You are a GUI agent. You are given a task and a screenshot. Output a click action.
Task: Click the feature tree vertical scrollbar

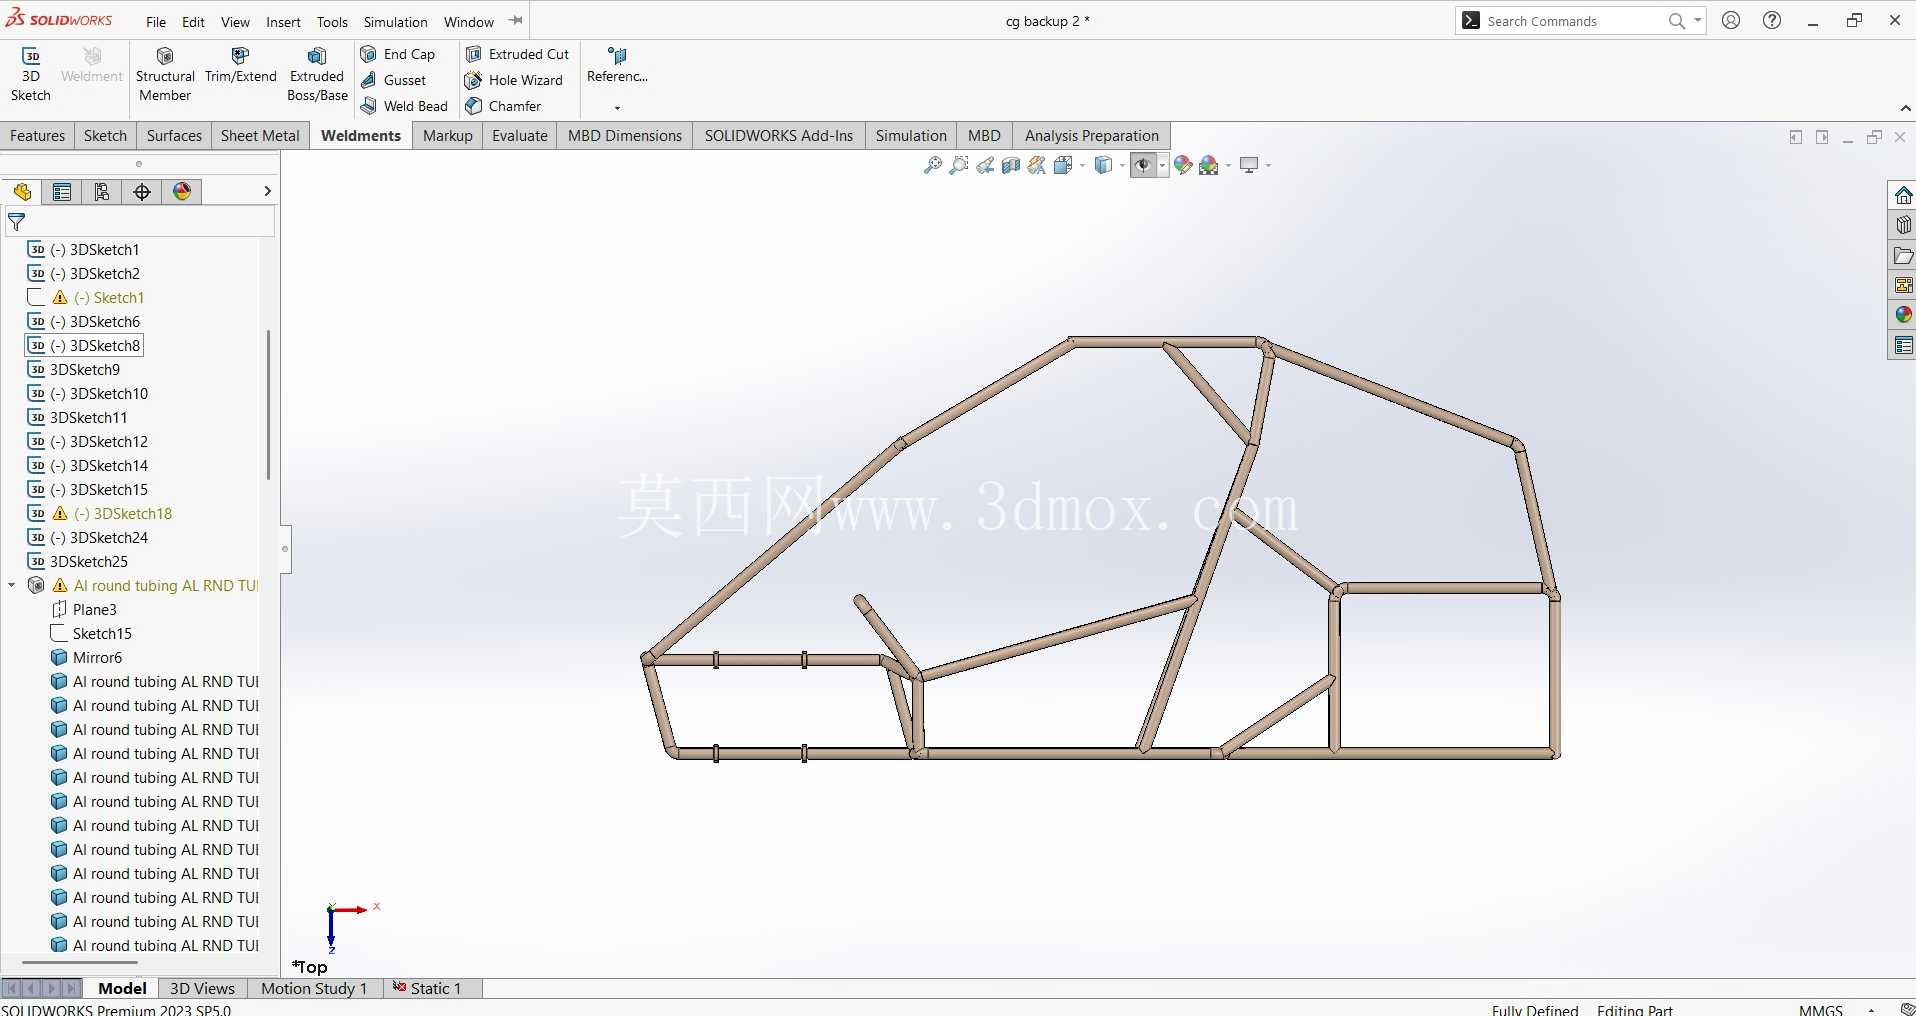(268, 405)
